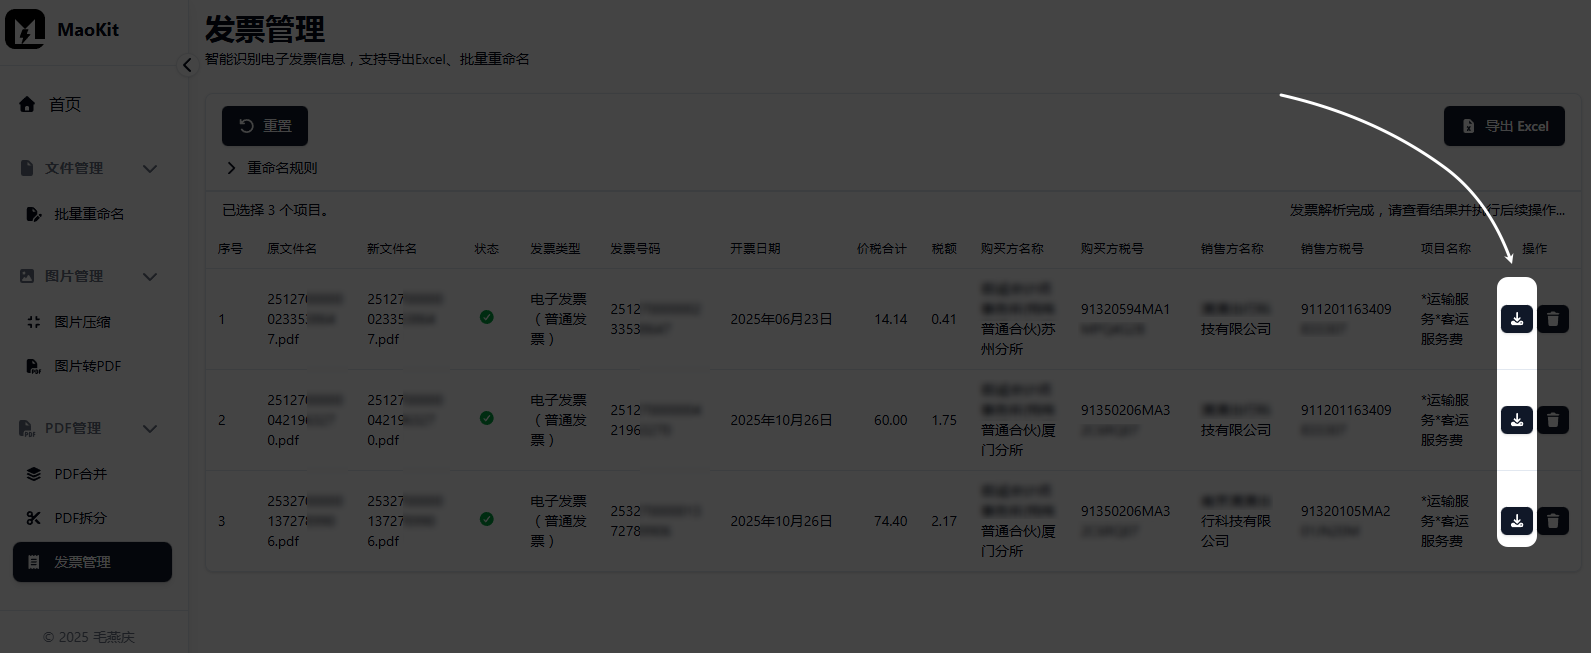Open 批量重命名 from the sidebar
The height and width of the screenshot is (653, 1591).
click(x=88, y=214)
